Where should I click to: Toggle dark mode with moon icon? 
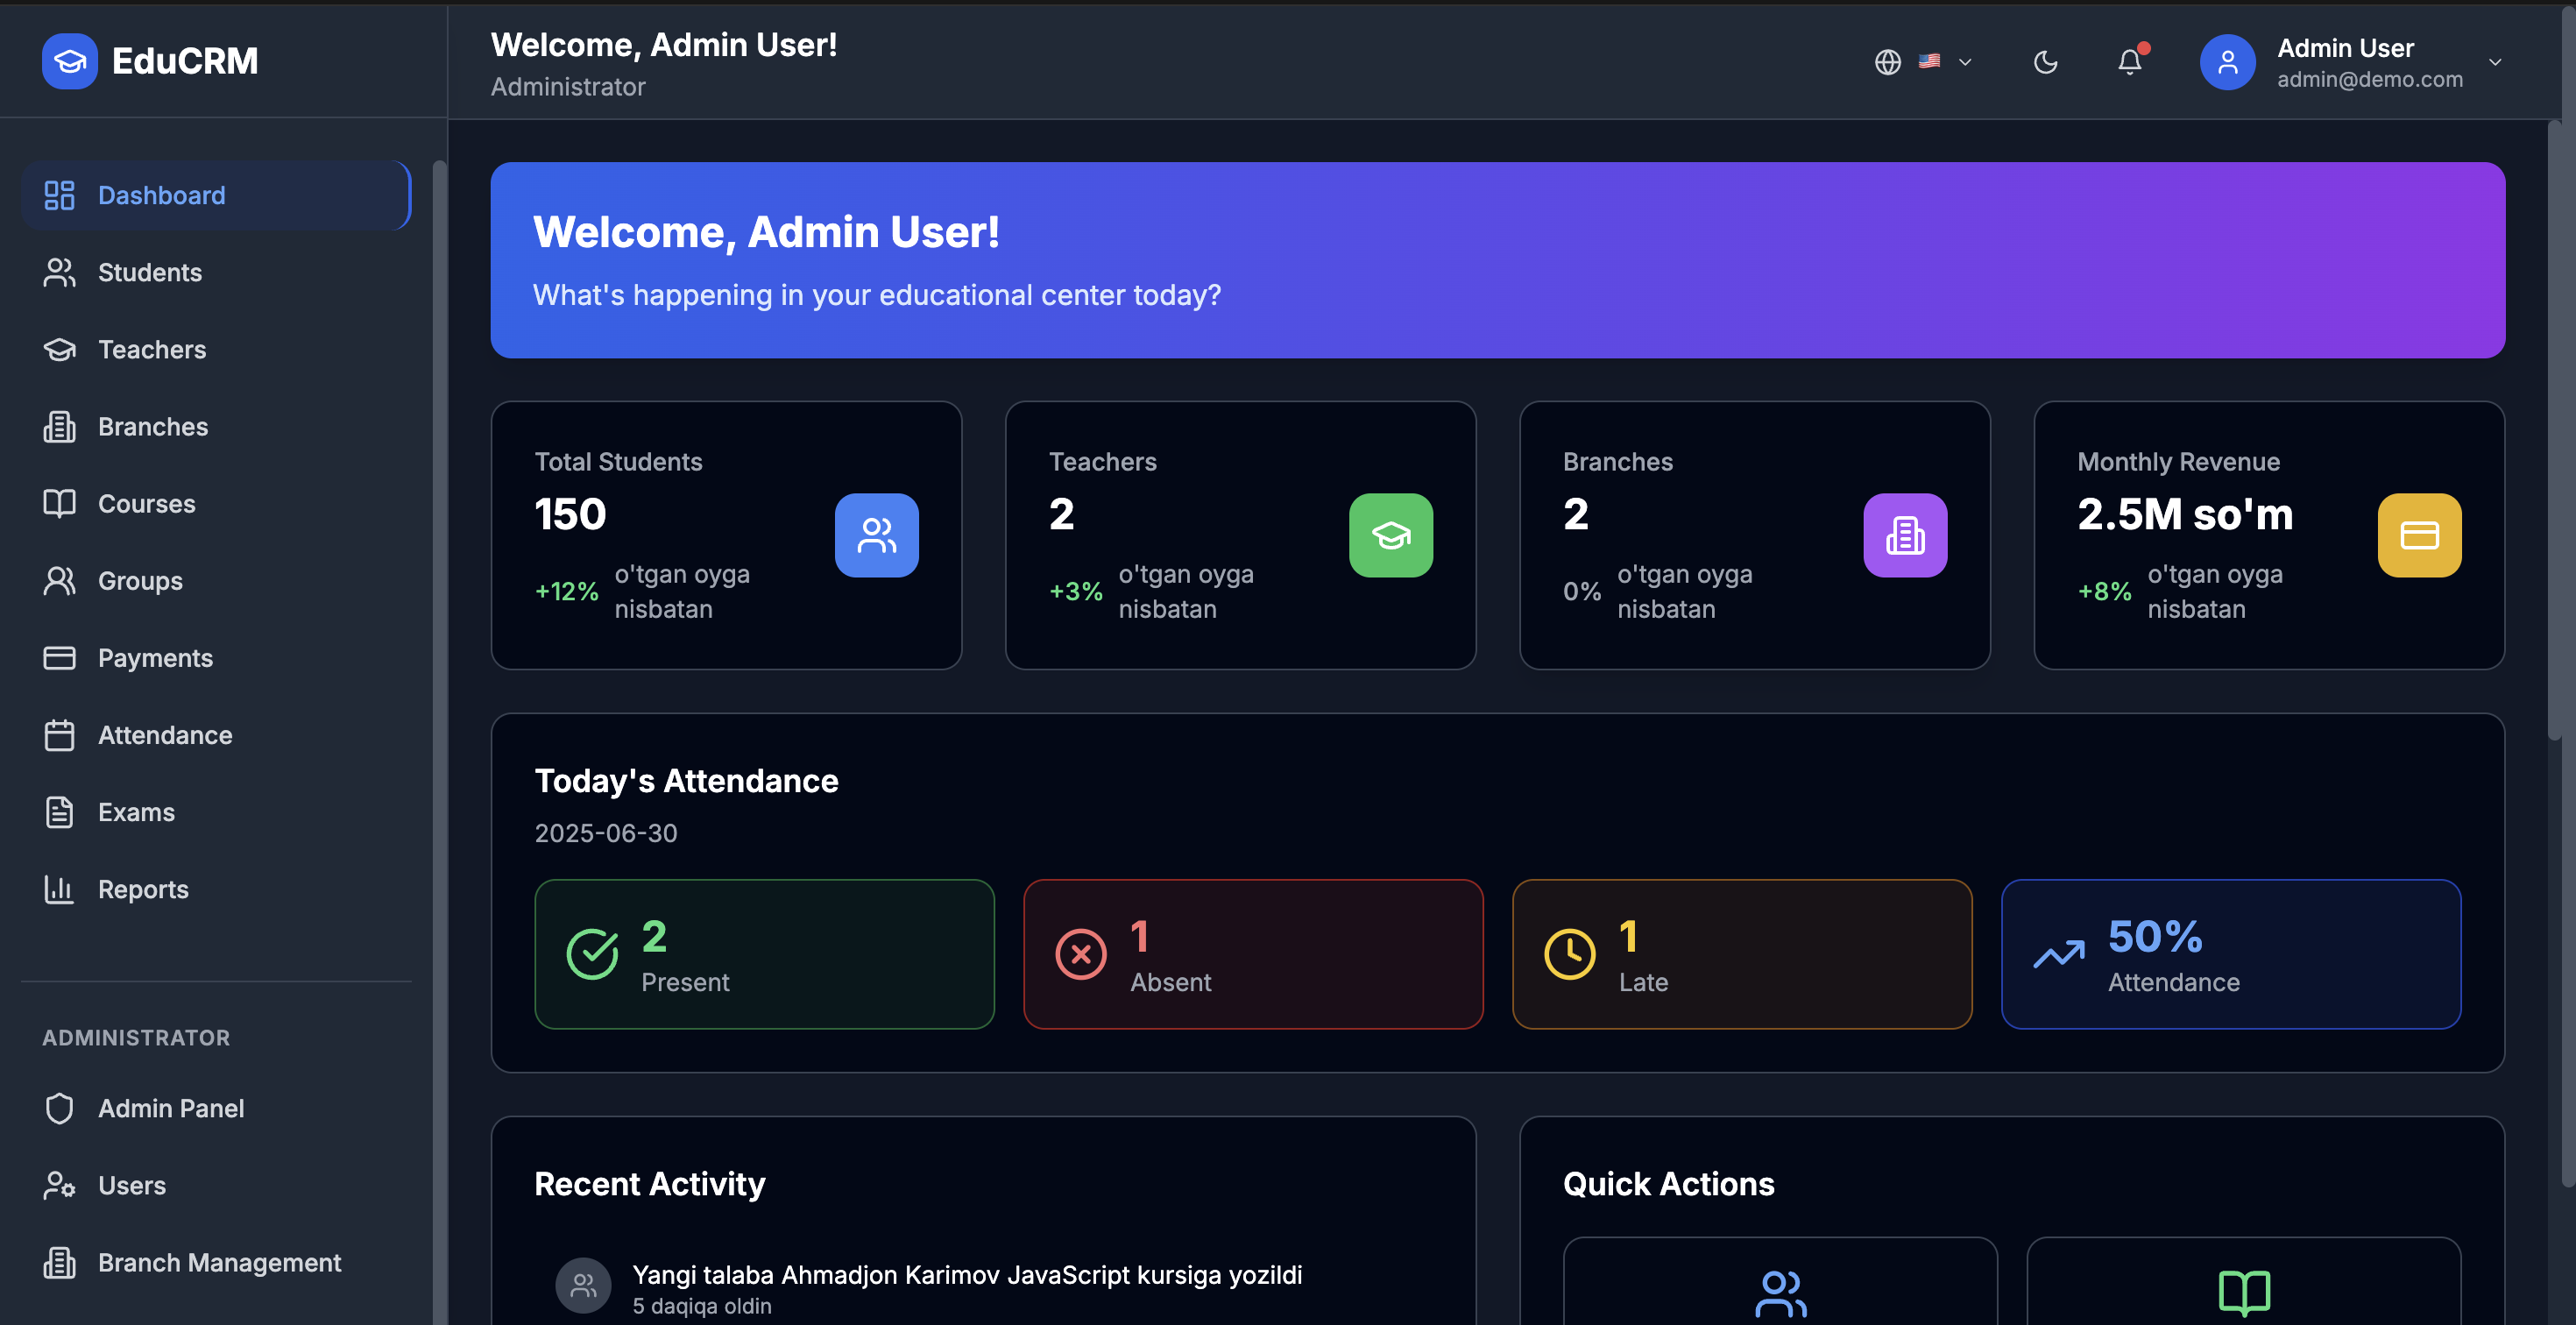[2045, 62]
